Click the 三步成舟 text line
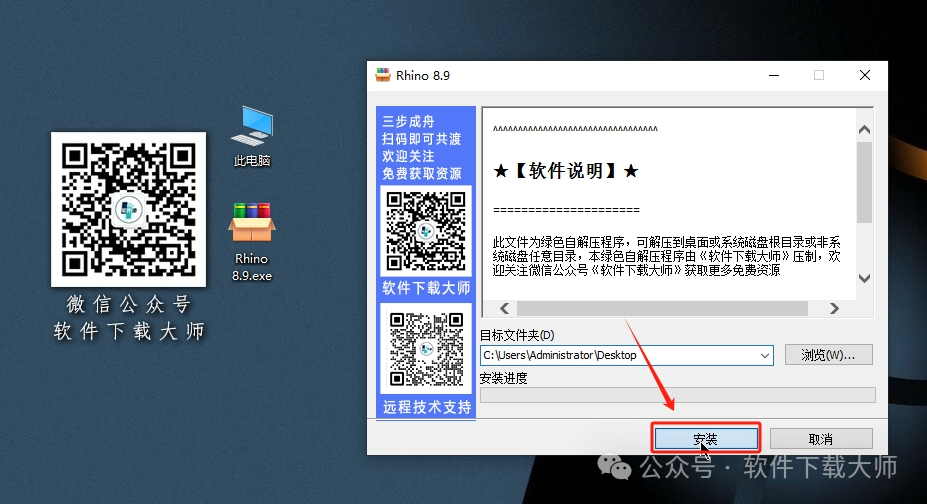The height and width of the screenshot is (504, 927). 408,122
